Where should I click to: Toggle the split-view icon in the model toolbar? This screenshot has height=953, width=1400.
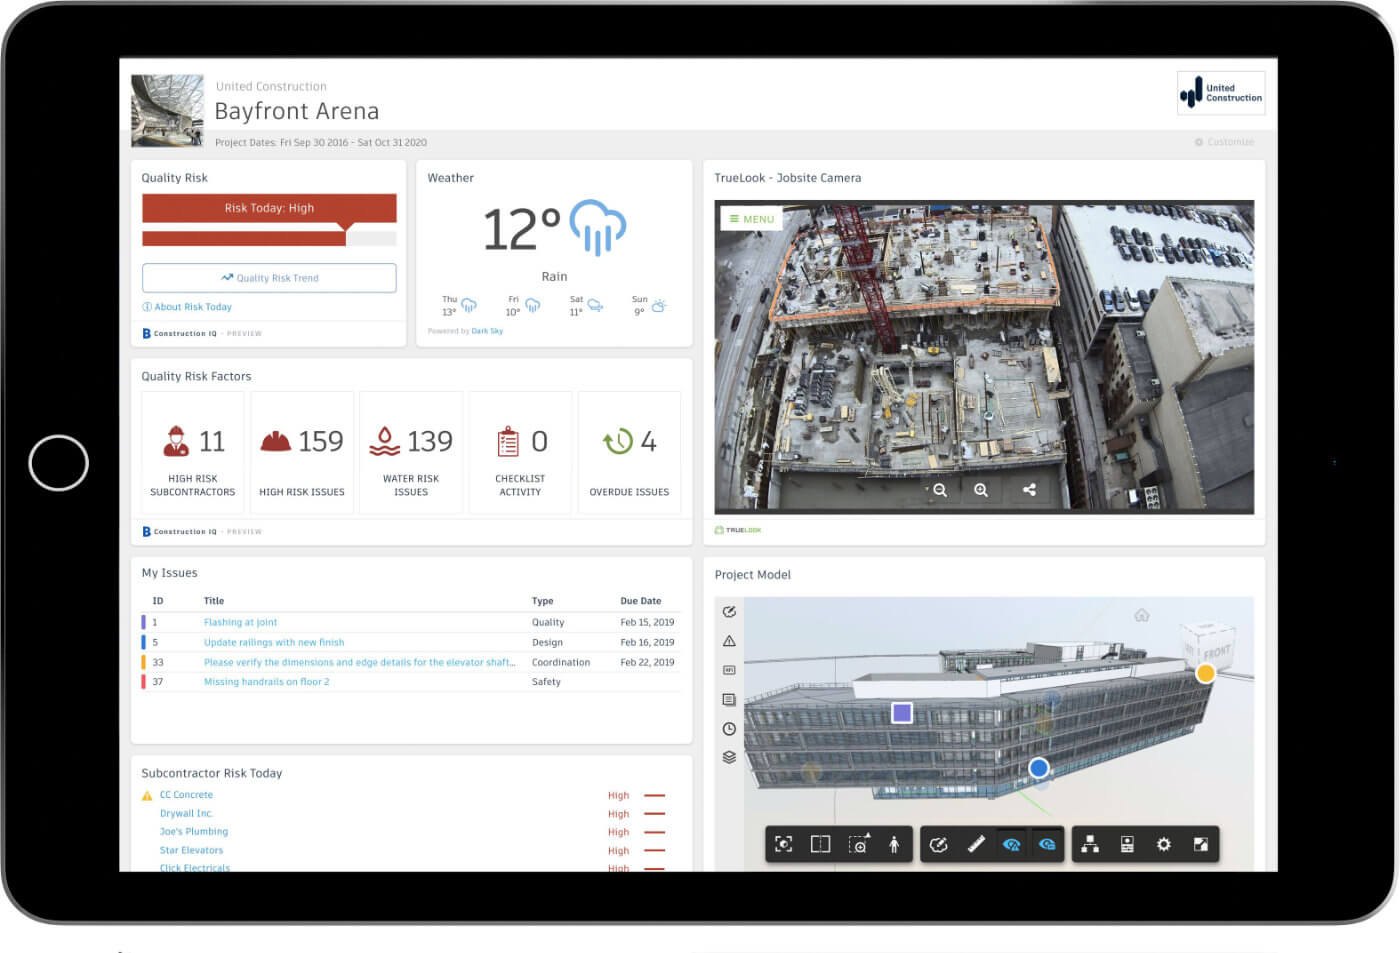pyautogui.click(x=819, y=843)
